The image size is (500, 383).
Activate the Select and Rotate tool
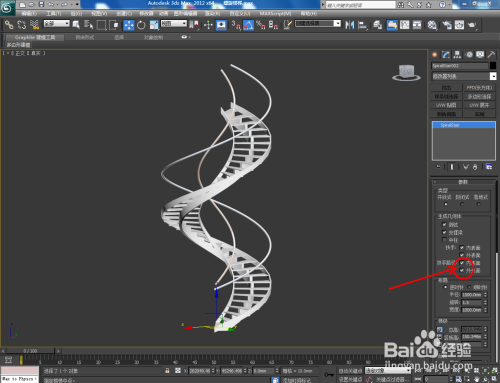click(x=141, y=25)
